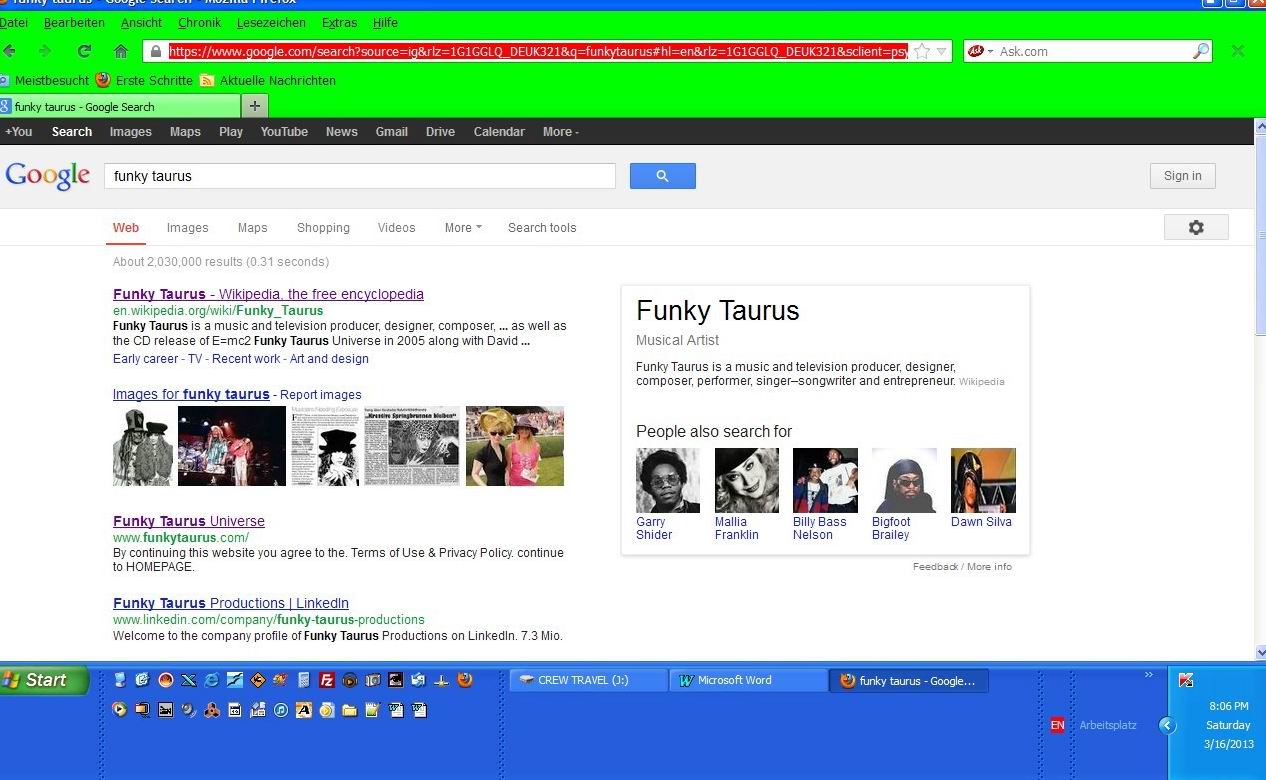Viewport: 1266px width, 780px height.
Task: Launch Firefox from the Quick Launch bar
Action: click(x=465, y=680)
